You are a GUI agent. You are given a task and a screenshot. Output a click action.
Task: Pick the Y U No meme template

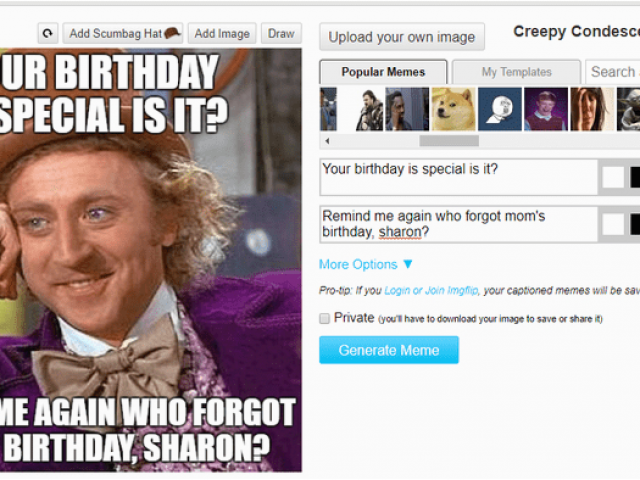coord(500,109)
